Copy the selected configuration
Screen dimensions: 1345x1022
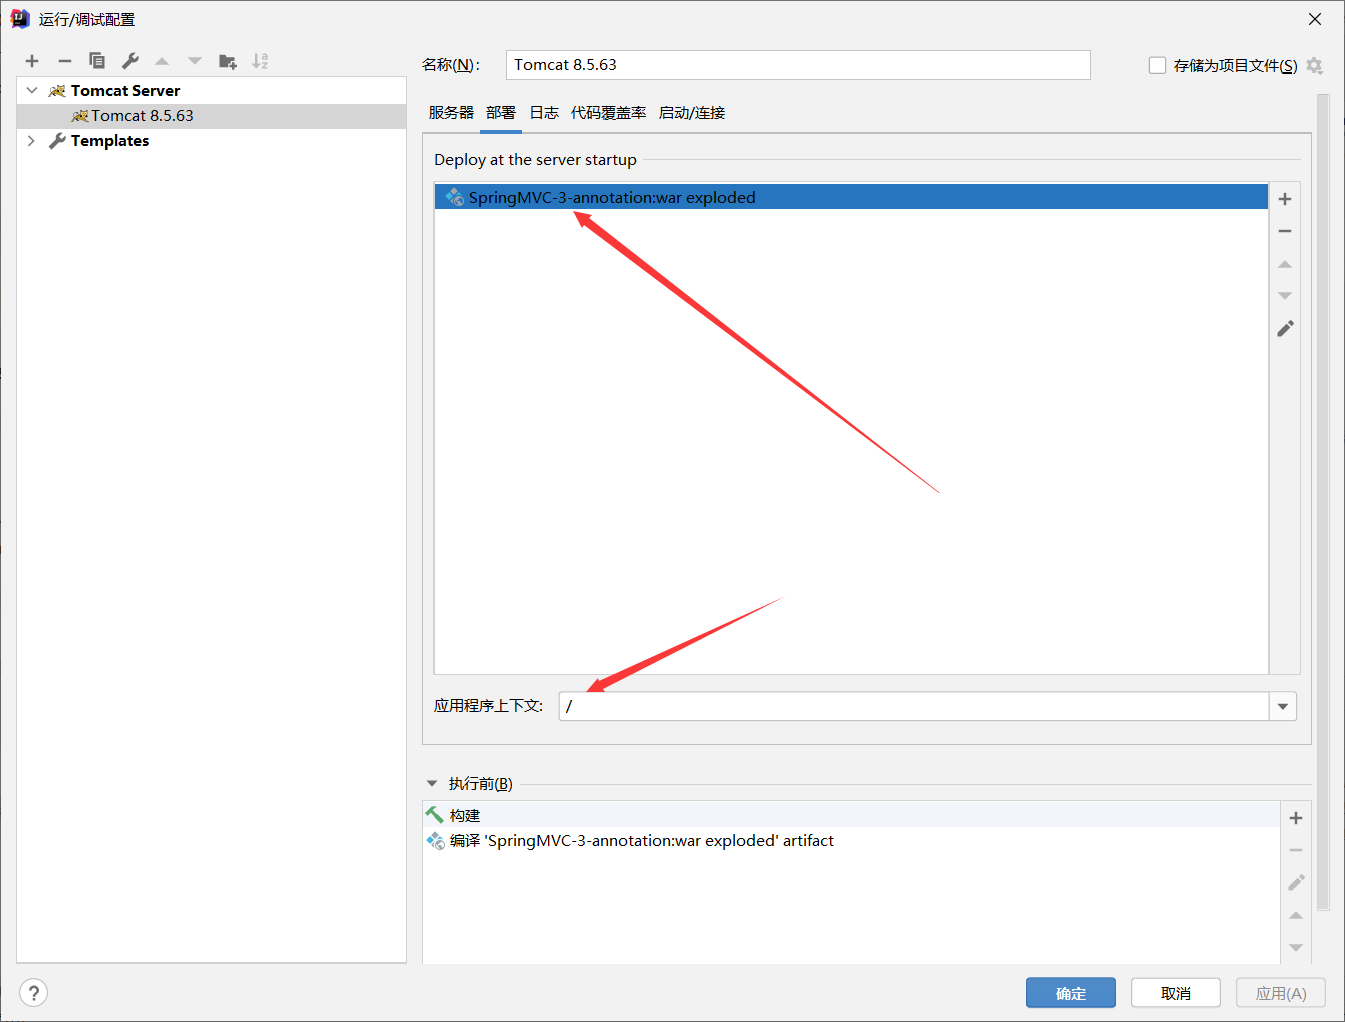[x=97, y=61]
